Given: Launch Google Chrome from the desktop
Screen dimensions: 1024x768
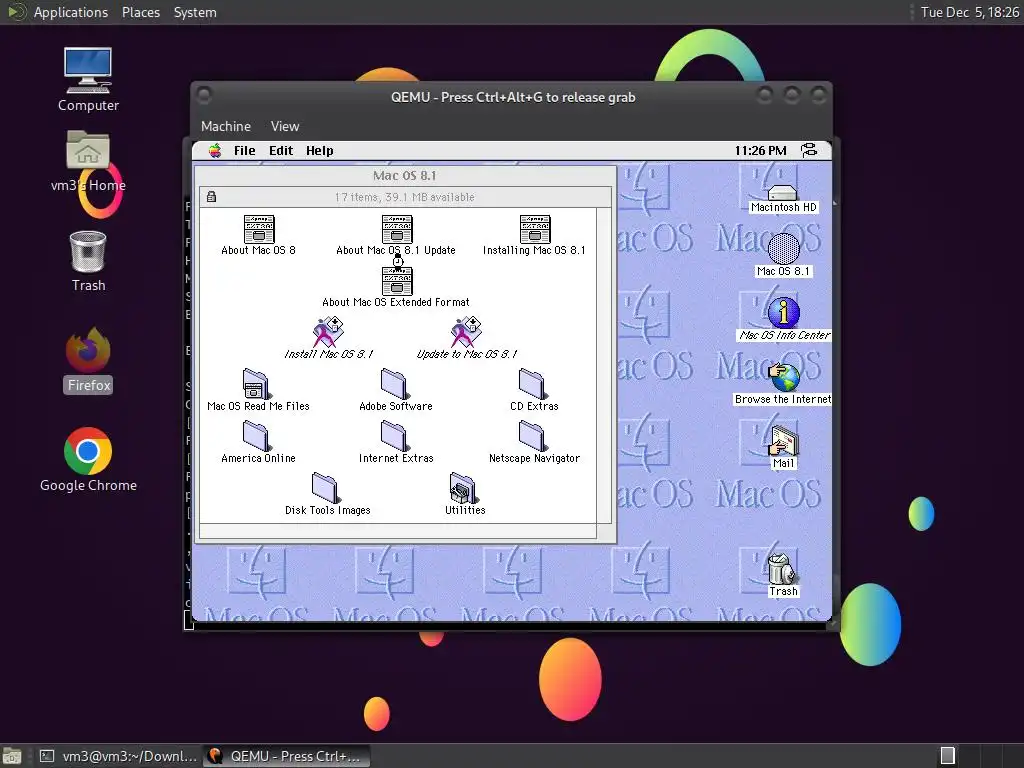Looking at the screenshot, I should [x=88, y=451].
